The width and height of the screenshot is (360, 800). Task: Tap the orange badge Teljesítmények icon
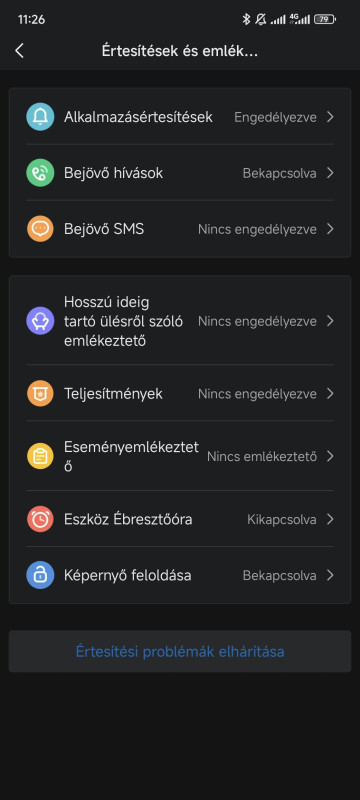point(40,393)
